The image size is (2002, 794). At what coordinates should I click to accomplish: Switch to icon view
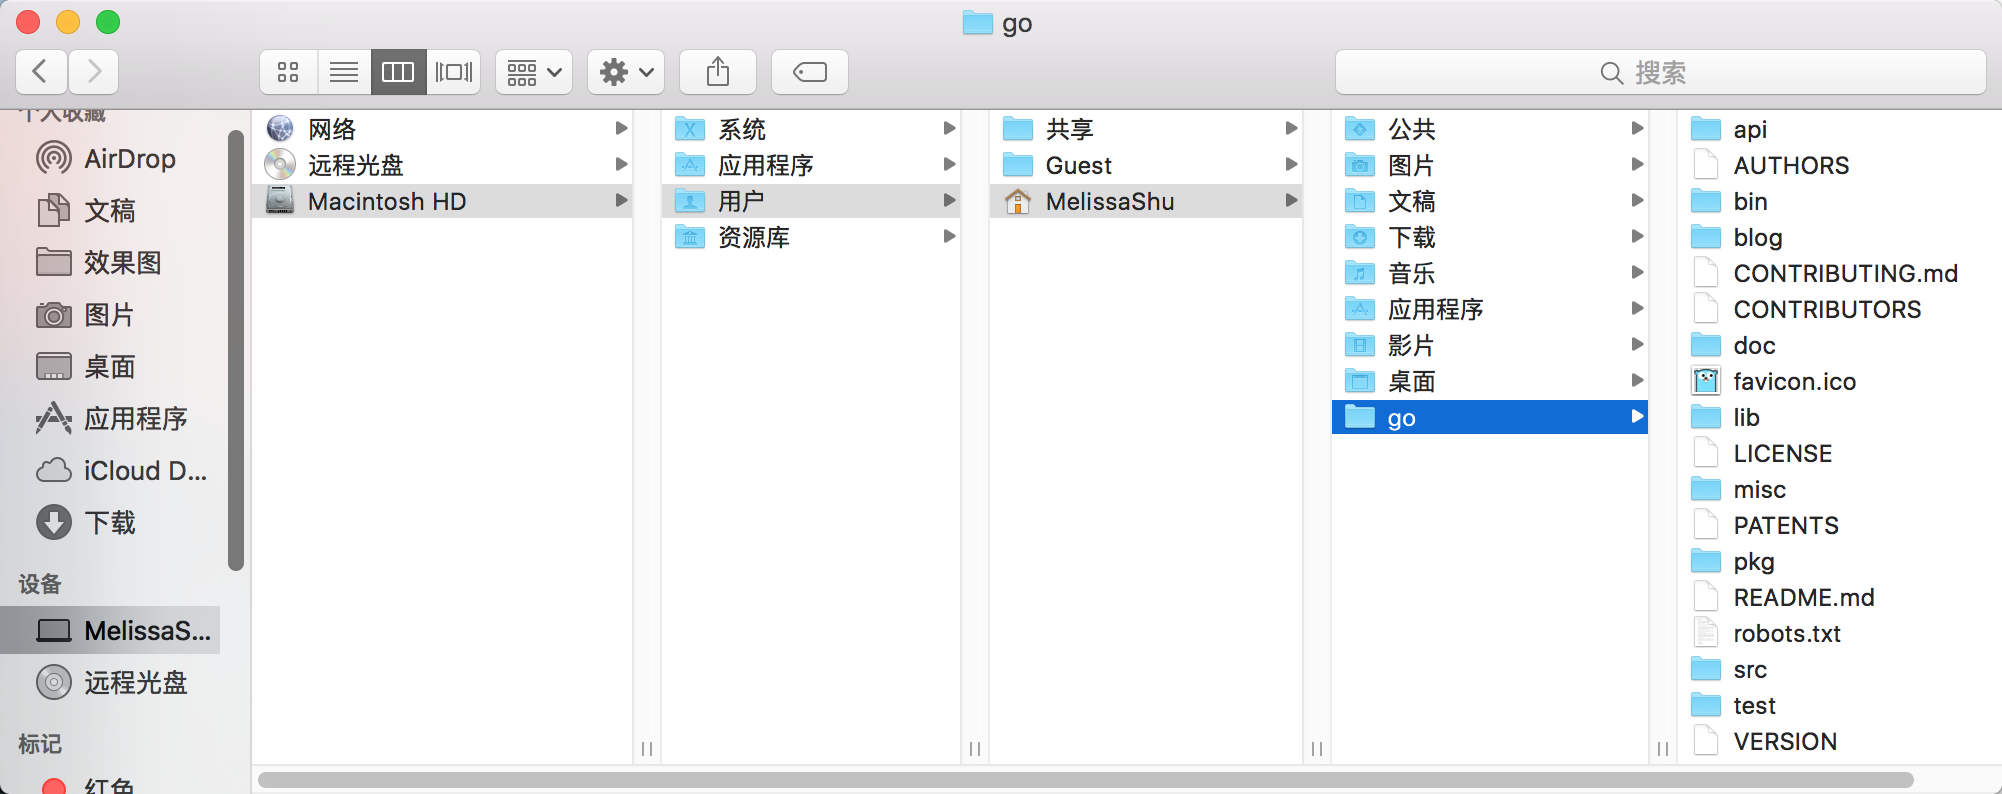(288, 72)
